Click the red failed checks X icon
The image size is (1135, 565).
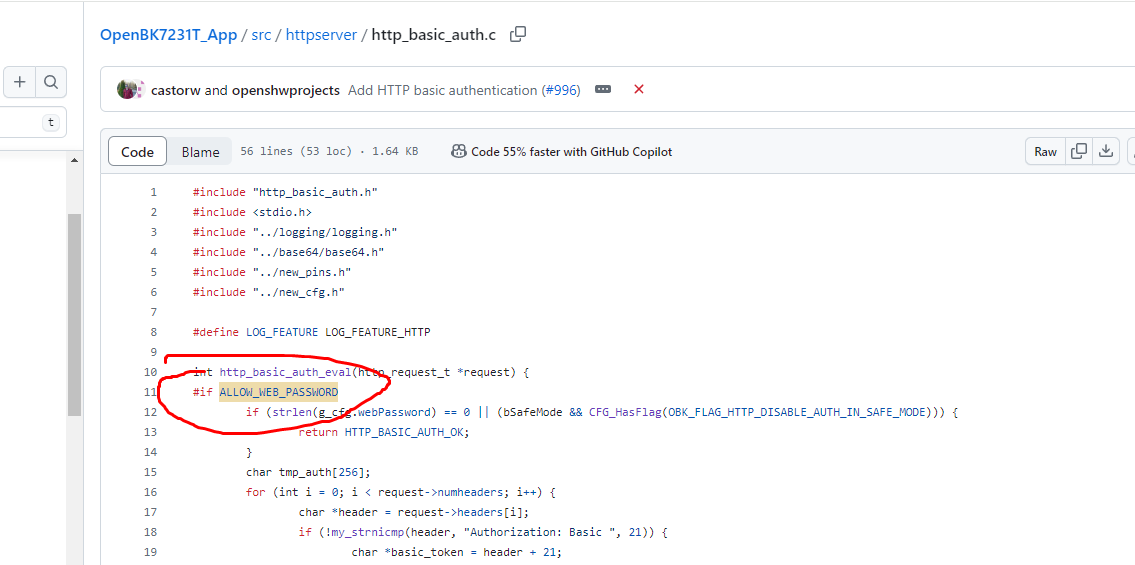(x=638, y=90)
